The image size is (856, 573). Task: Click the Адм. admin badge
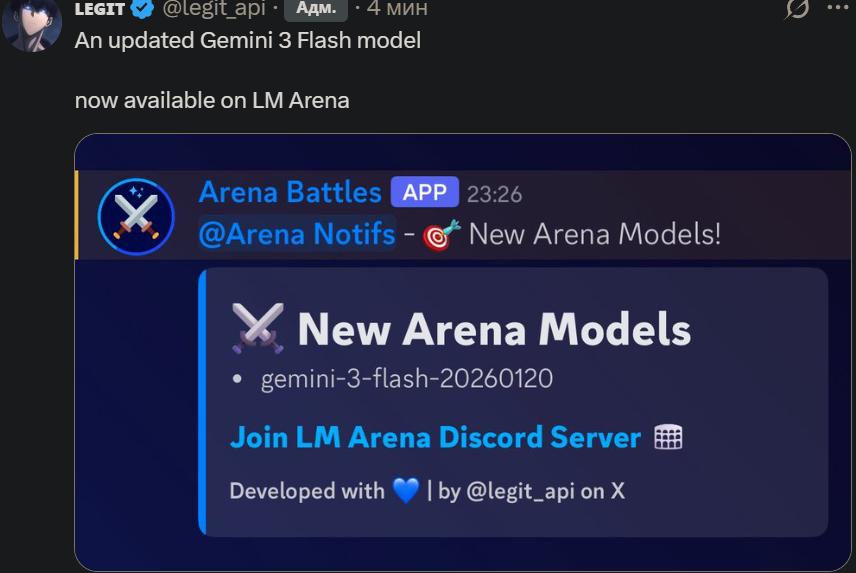tap(316, 8)
